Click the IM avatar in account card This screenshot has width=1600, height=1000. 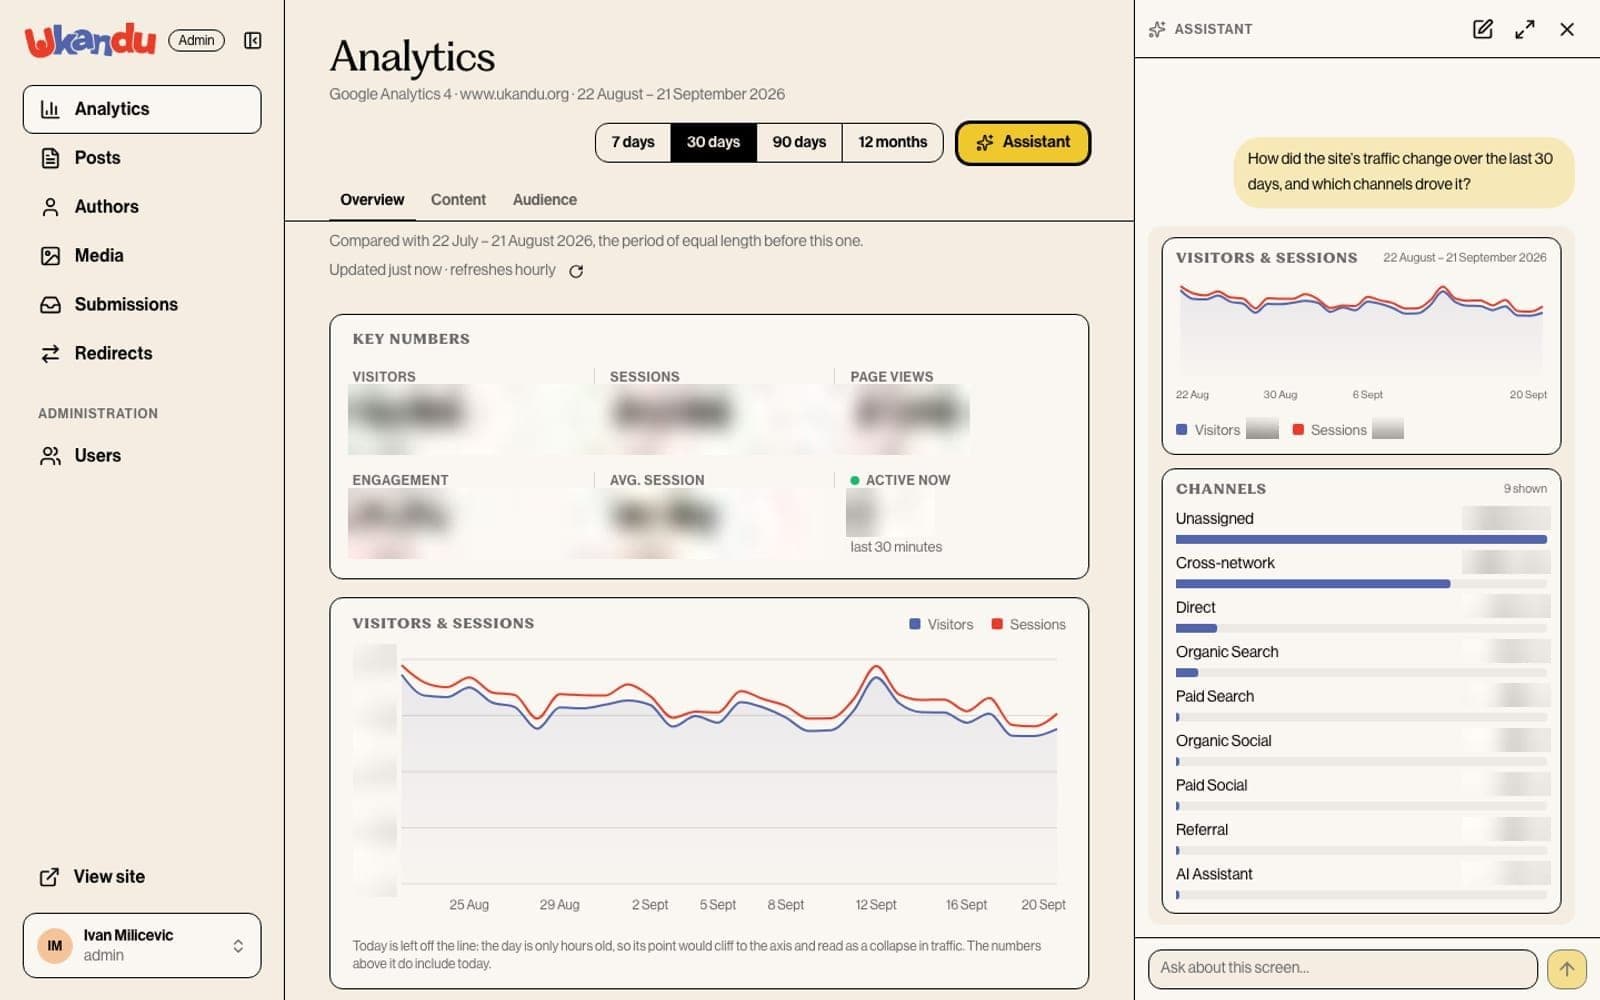click(x=55, y=945)
